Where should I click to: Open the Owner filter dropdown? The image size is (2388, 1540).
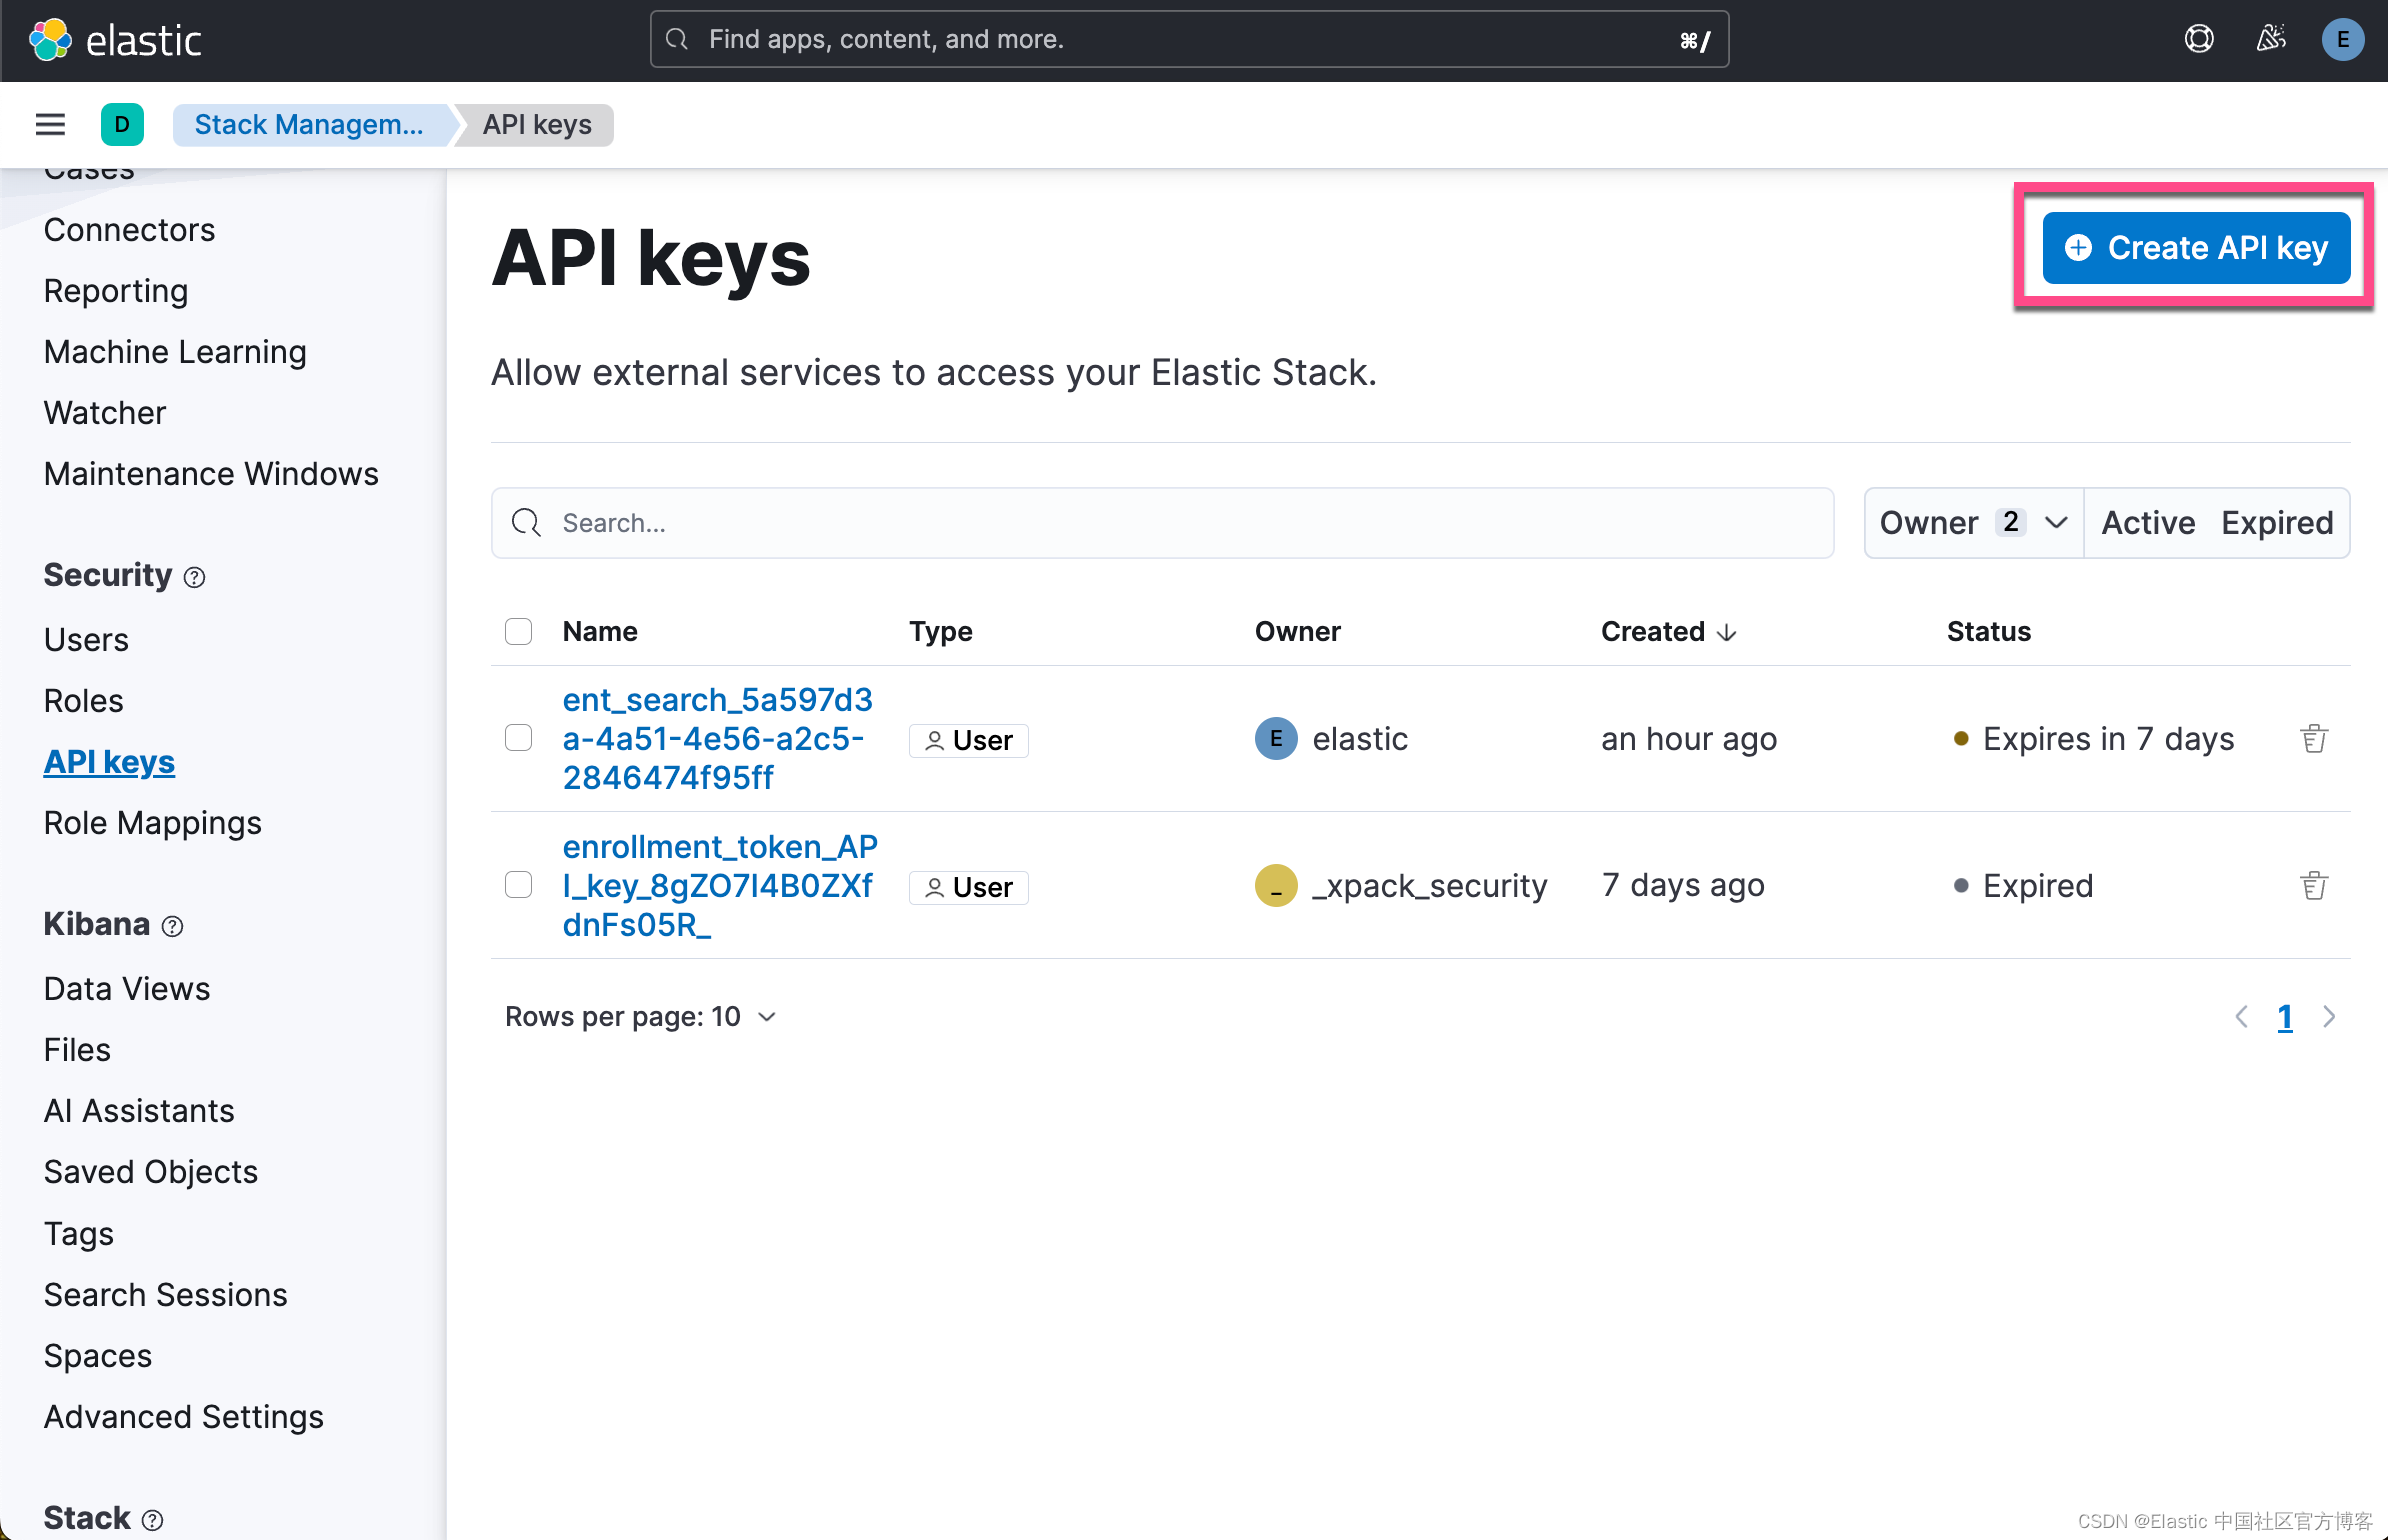[1971, 522]
